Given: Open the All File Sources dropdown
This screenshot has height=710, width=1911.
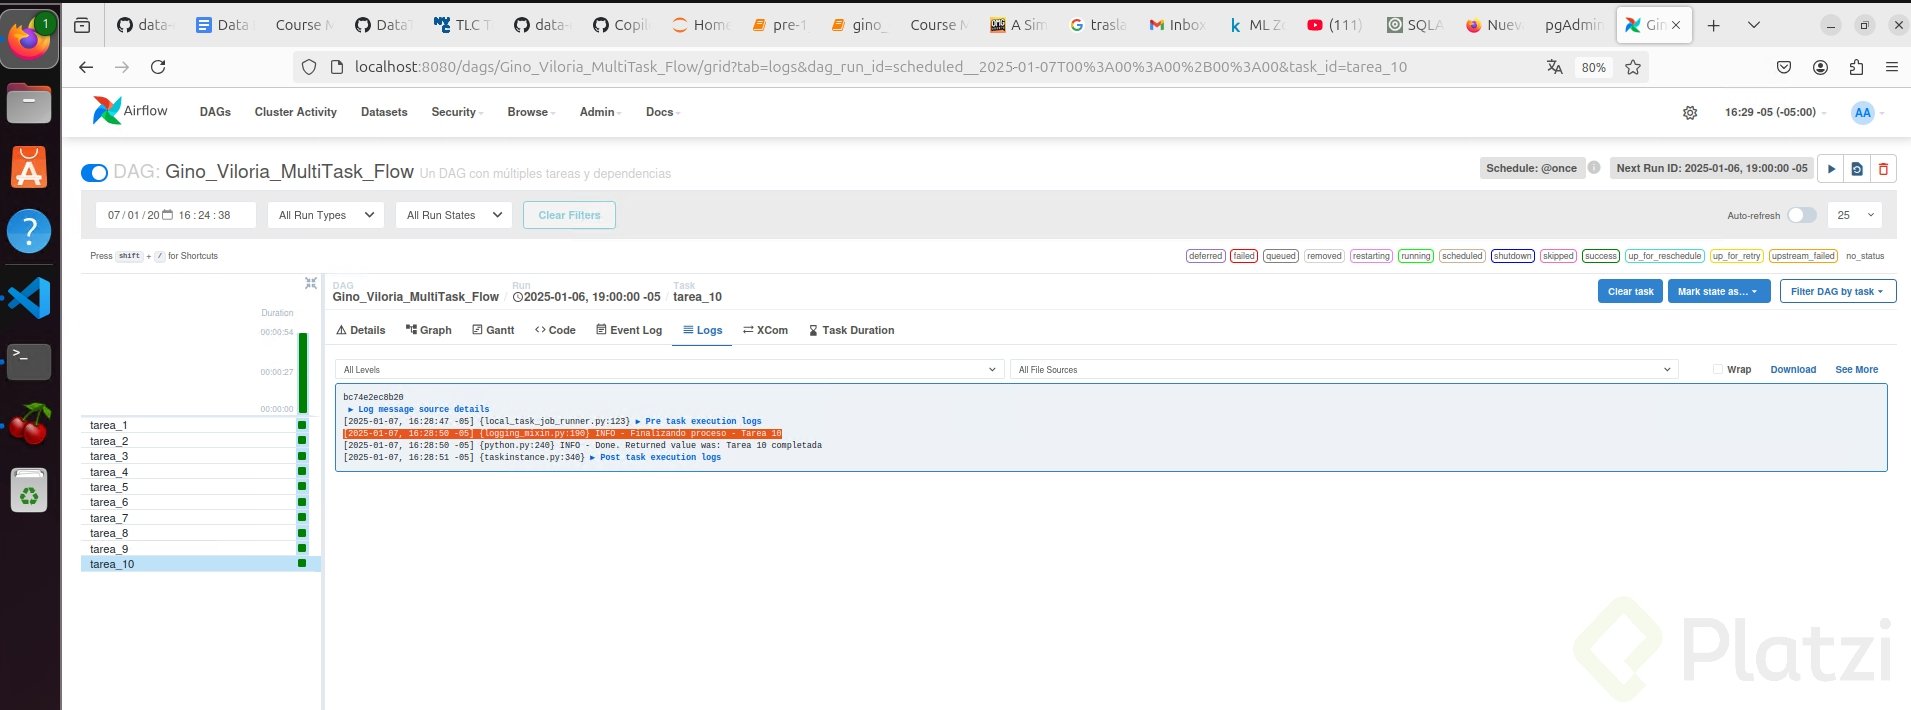Looking at the screenshot, I should [x=1343, y=369].
